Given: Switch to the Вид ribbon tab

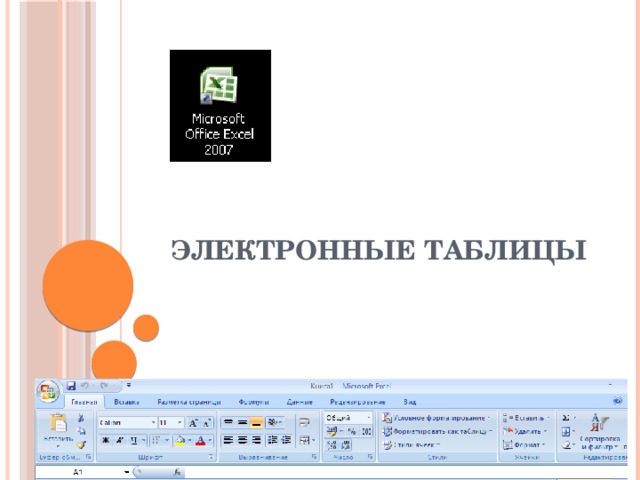Looking at the screenshot, I should 410,402.
